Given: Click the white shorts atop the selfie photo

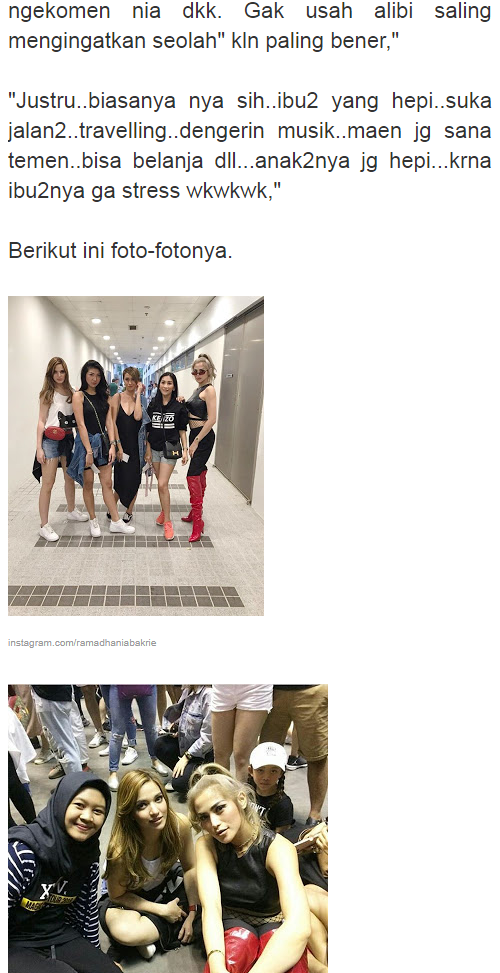Looking at the screenshot, I should click(241, 697).
